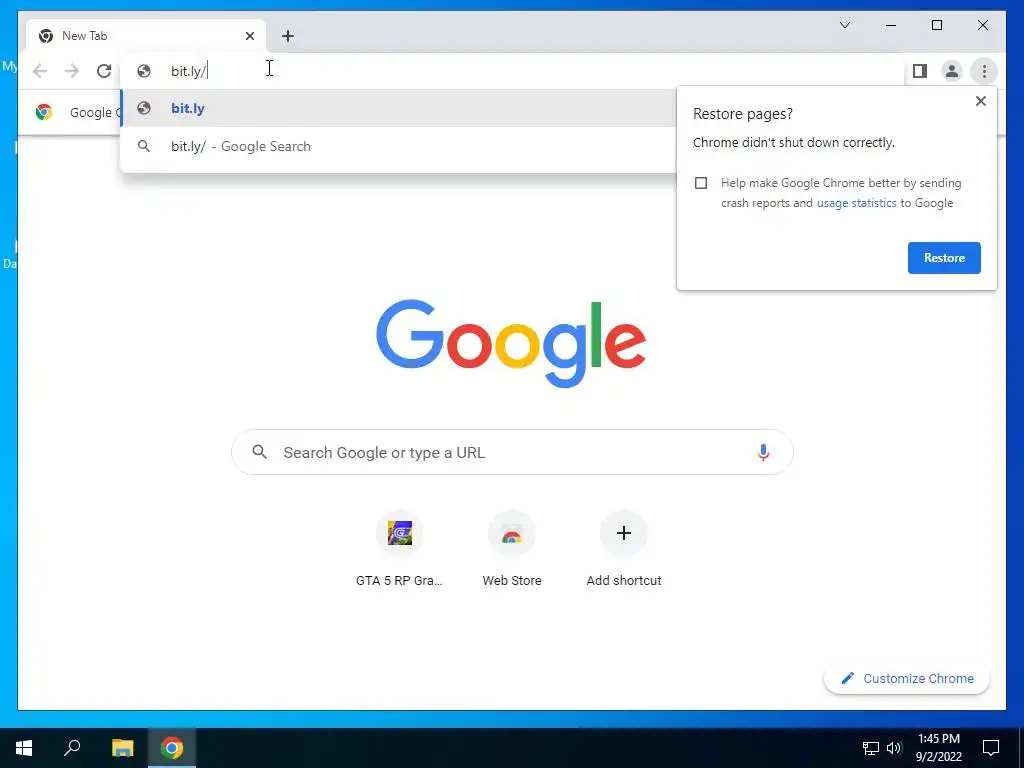The height and width of the screenshot is (768, 1024).
Task: Open the taskbar search magnifier
Action: coord(72,748)
